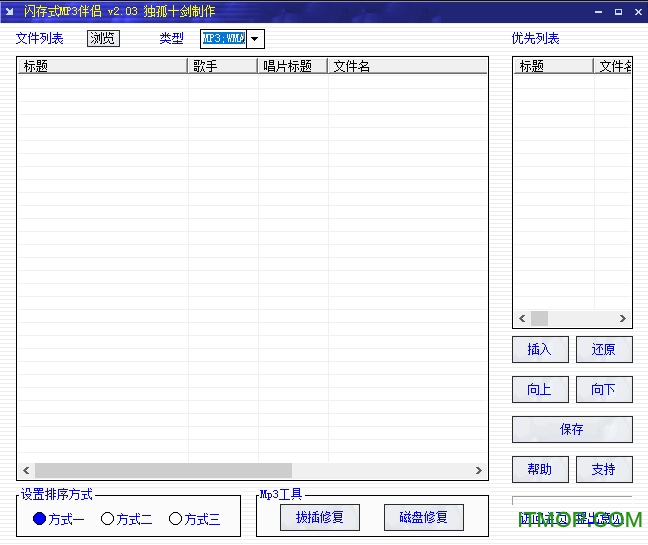Click the 浏览 browse button
Image resolution: width=648 pixels, height=545 pixels.
[103, 38]
